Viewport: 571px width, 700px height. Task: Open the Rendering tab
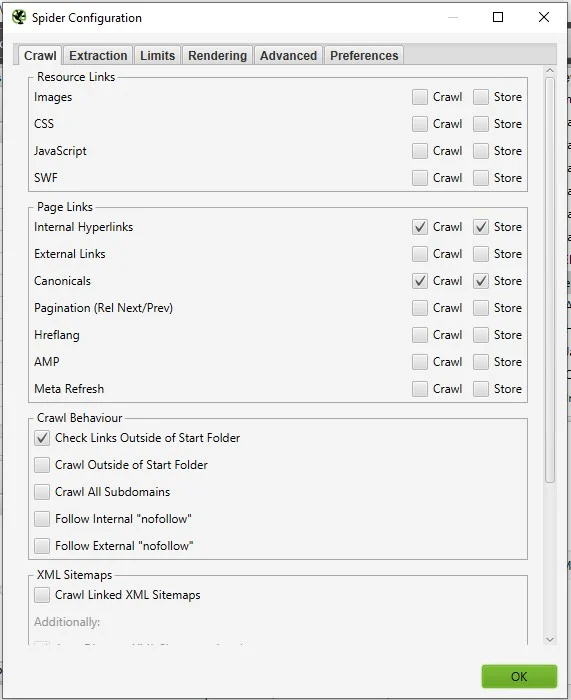pos(217,55)
